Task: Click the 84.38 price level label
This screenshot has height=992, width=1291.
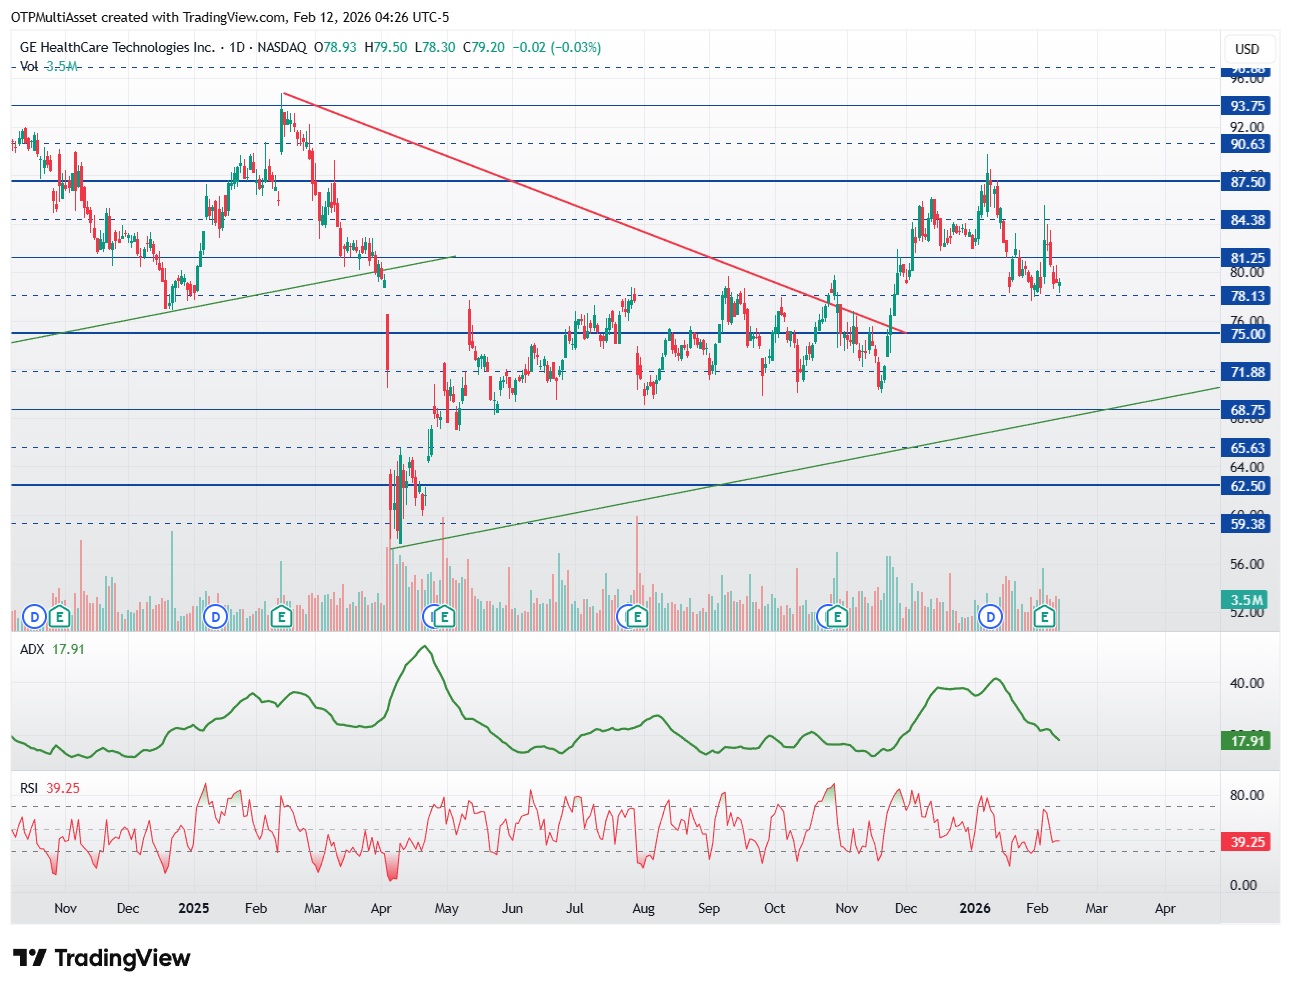Action: tap(1247, 220)
